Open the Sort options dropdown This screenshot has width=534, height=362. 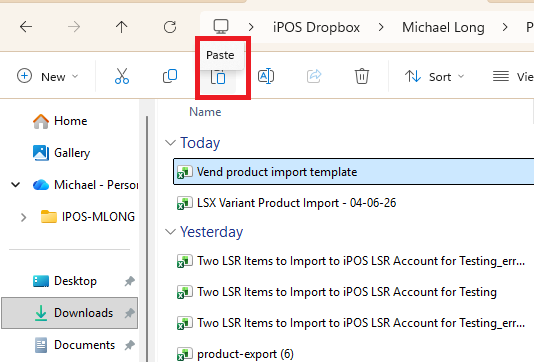[435, 76]
